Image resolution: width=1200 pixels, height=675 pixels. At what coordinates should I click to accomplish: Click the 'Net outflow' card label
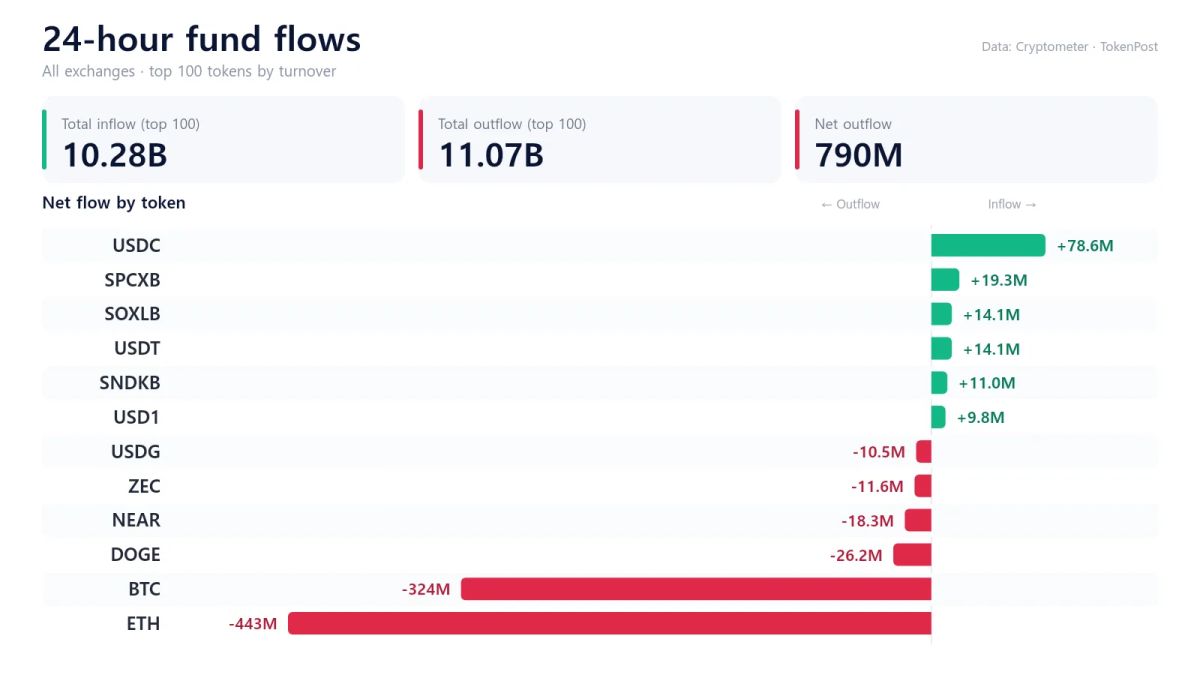coord(853,124)
